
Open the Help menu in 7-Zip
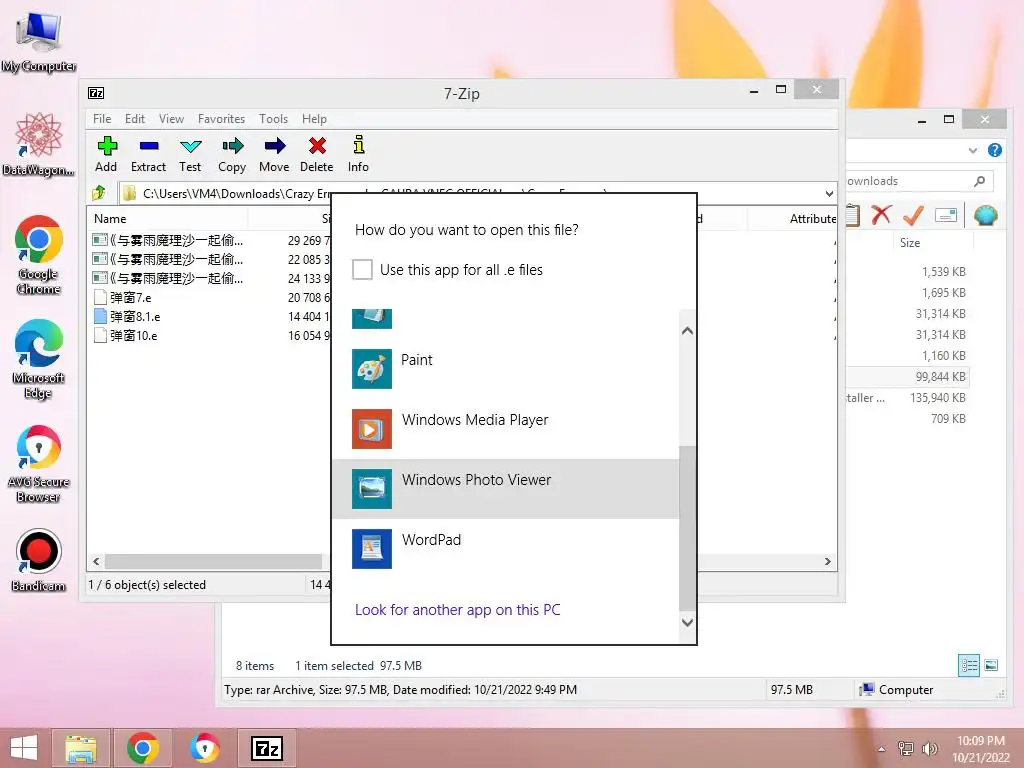tap(314, 119)
